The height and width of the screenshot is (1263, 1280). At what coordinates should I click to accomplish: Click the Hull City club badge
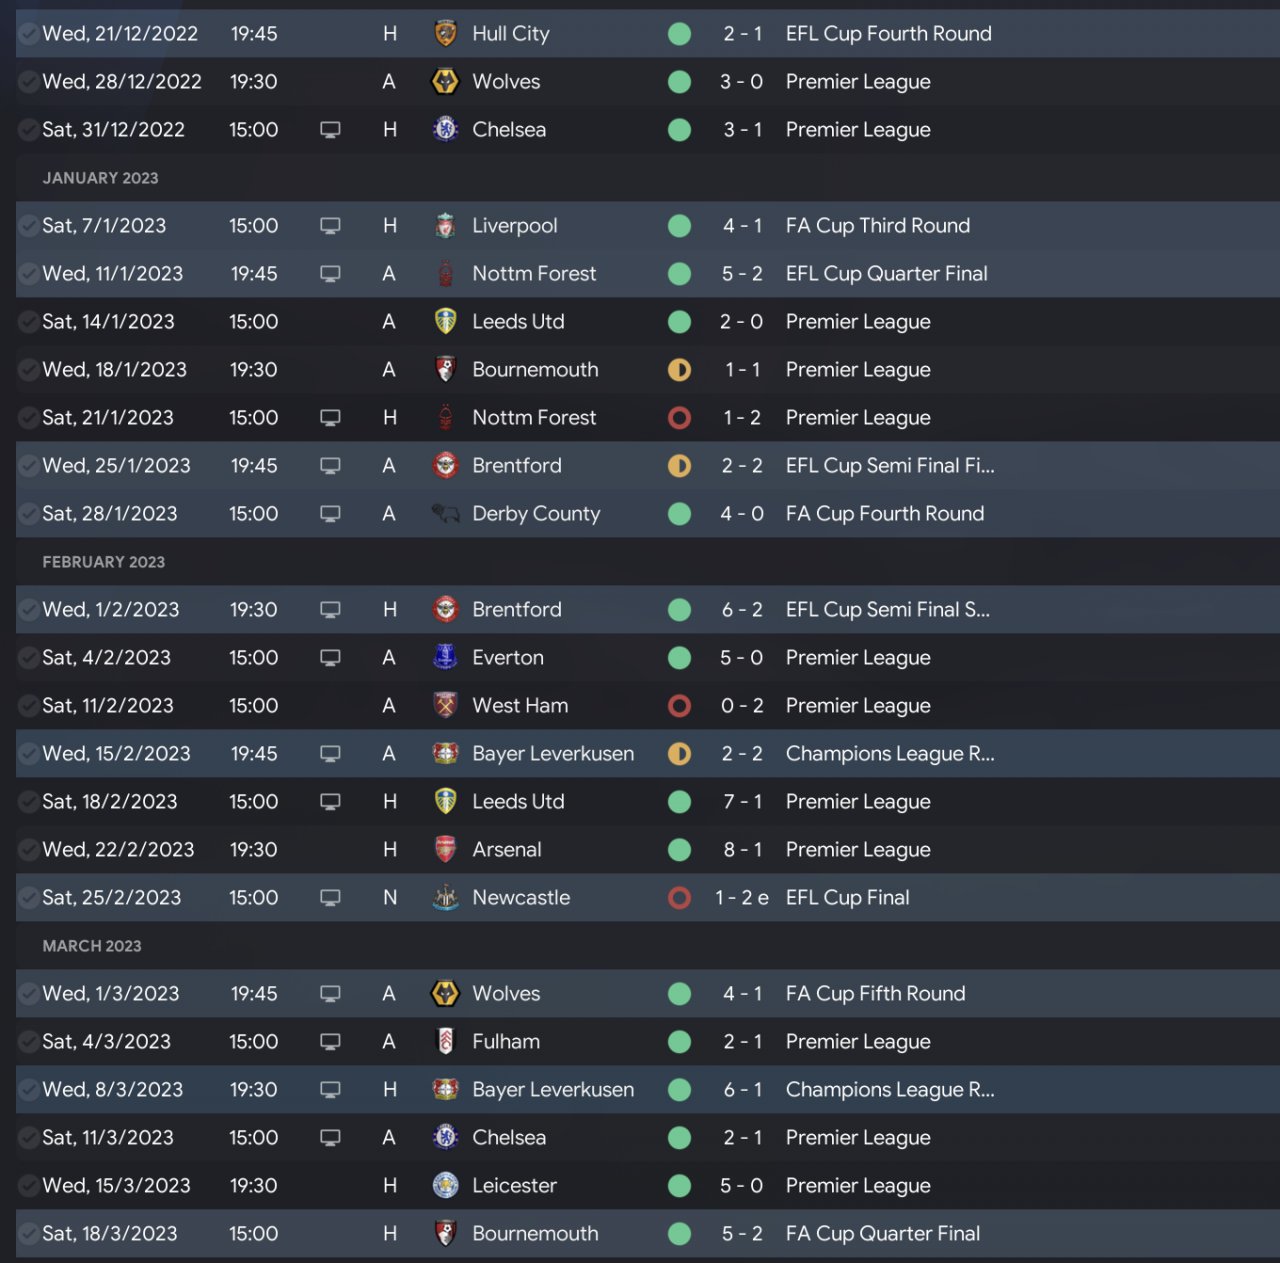445,34
